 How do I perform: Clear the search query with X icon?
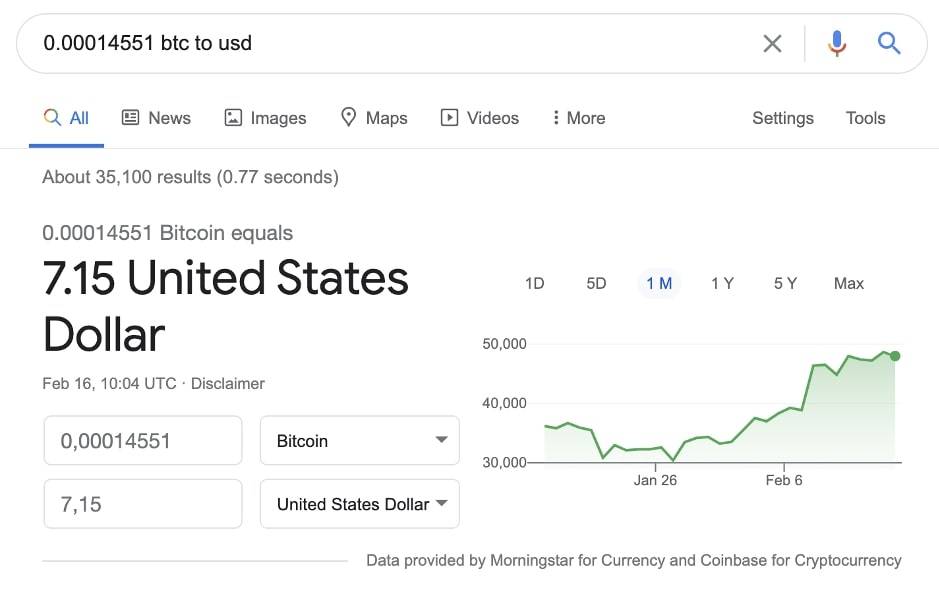772,43
